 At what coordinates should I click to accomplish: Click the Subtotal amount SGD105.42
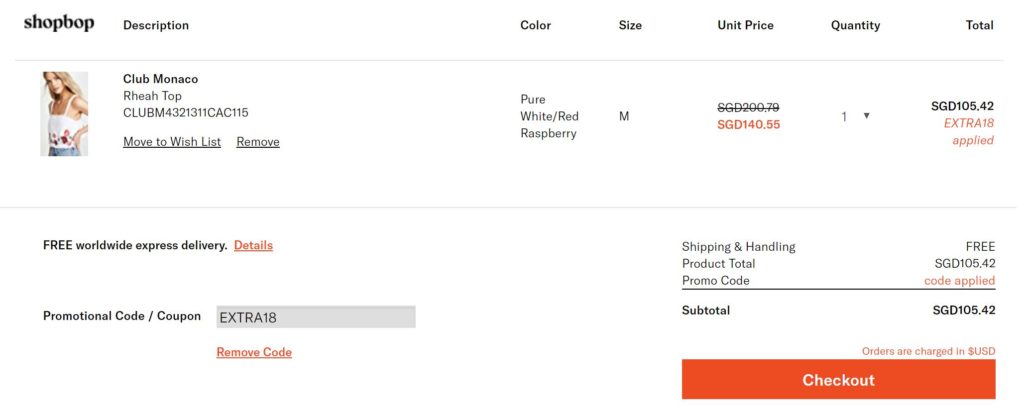coord(963,310)
